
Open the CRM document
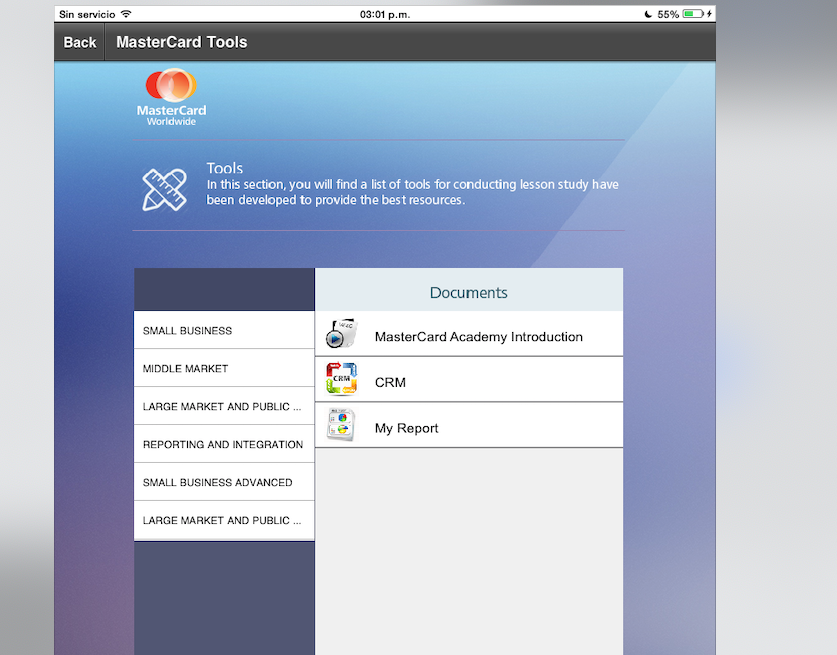(469, 380)
